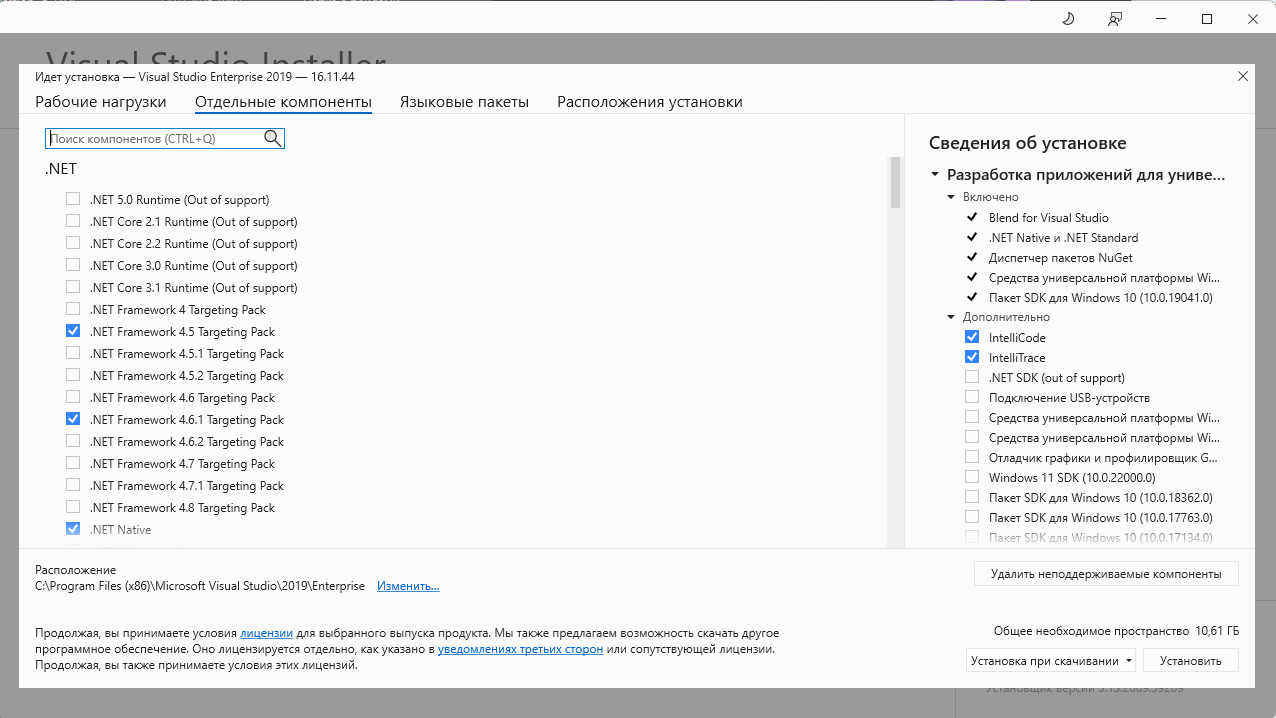The width and height of the screenshot is (1276, 718).
Task: Collapse Разработка приложений для универсальной workload section
Action: click(x=934, y=174)
